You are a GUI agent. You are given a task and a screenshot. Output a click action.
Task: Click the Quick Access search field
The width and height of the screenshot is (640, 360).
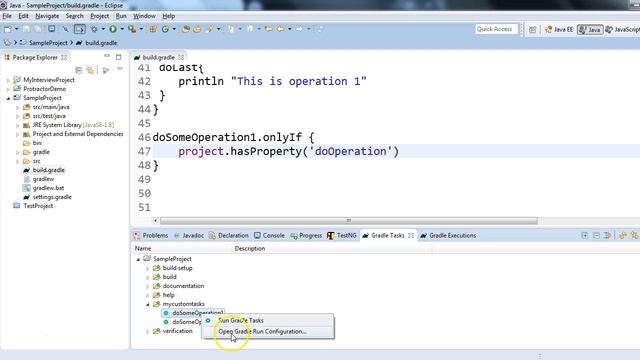[x=496, y=29]
